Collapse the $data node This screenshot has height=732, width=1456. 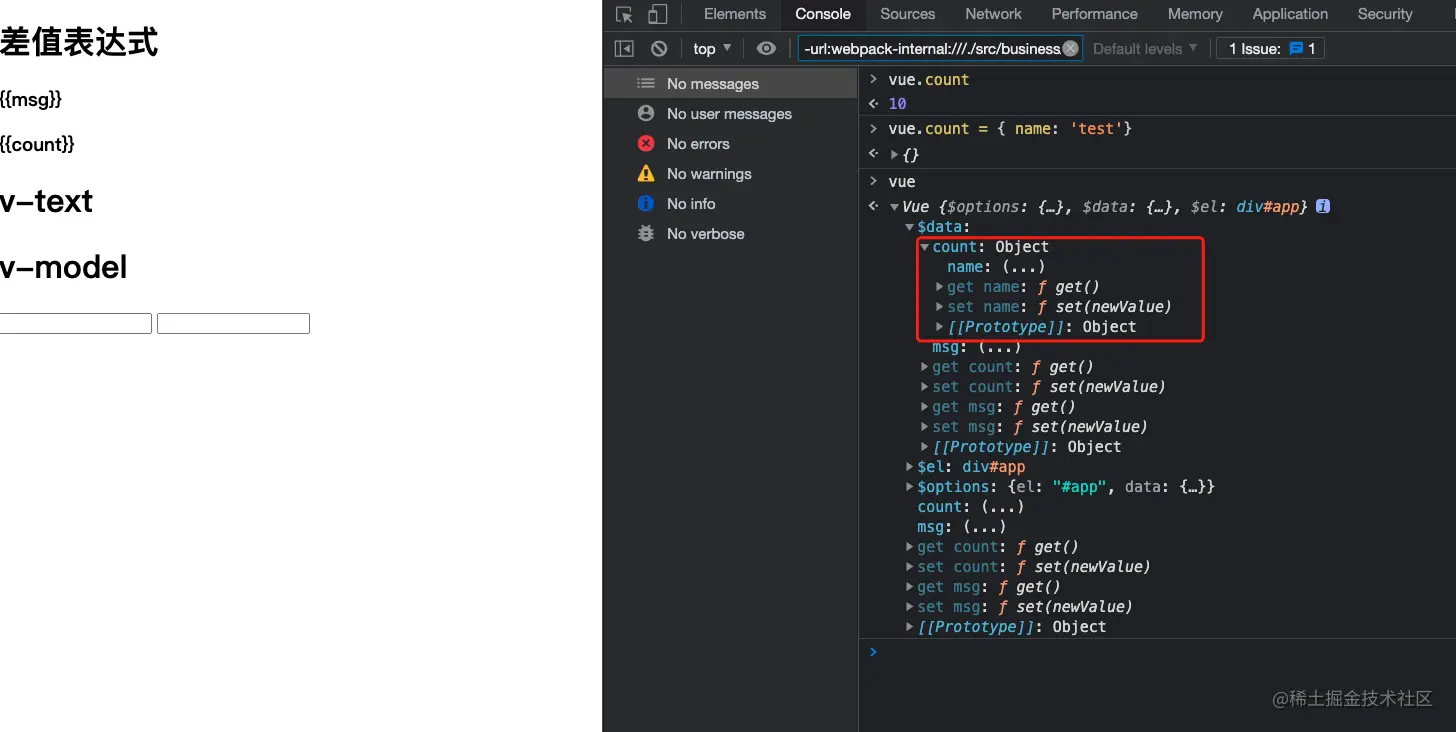click(x=910, y=227)
